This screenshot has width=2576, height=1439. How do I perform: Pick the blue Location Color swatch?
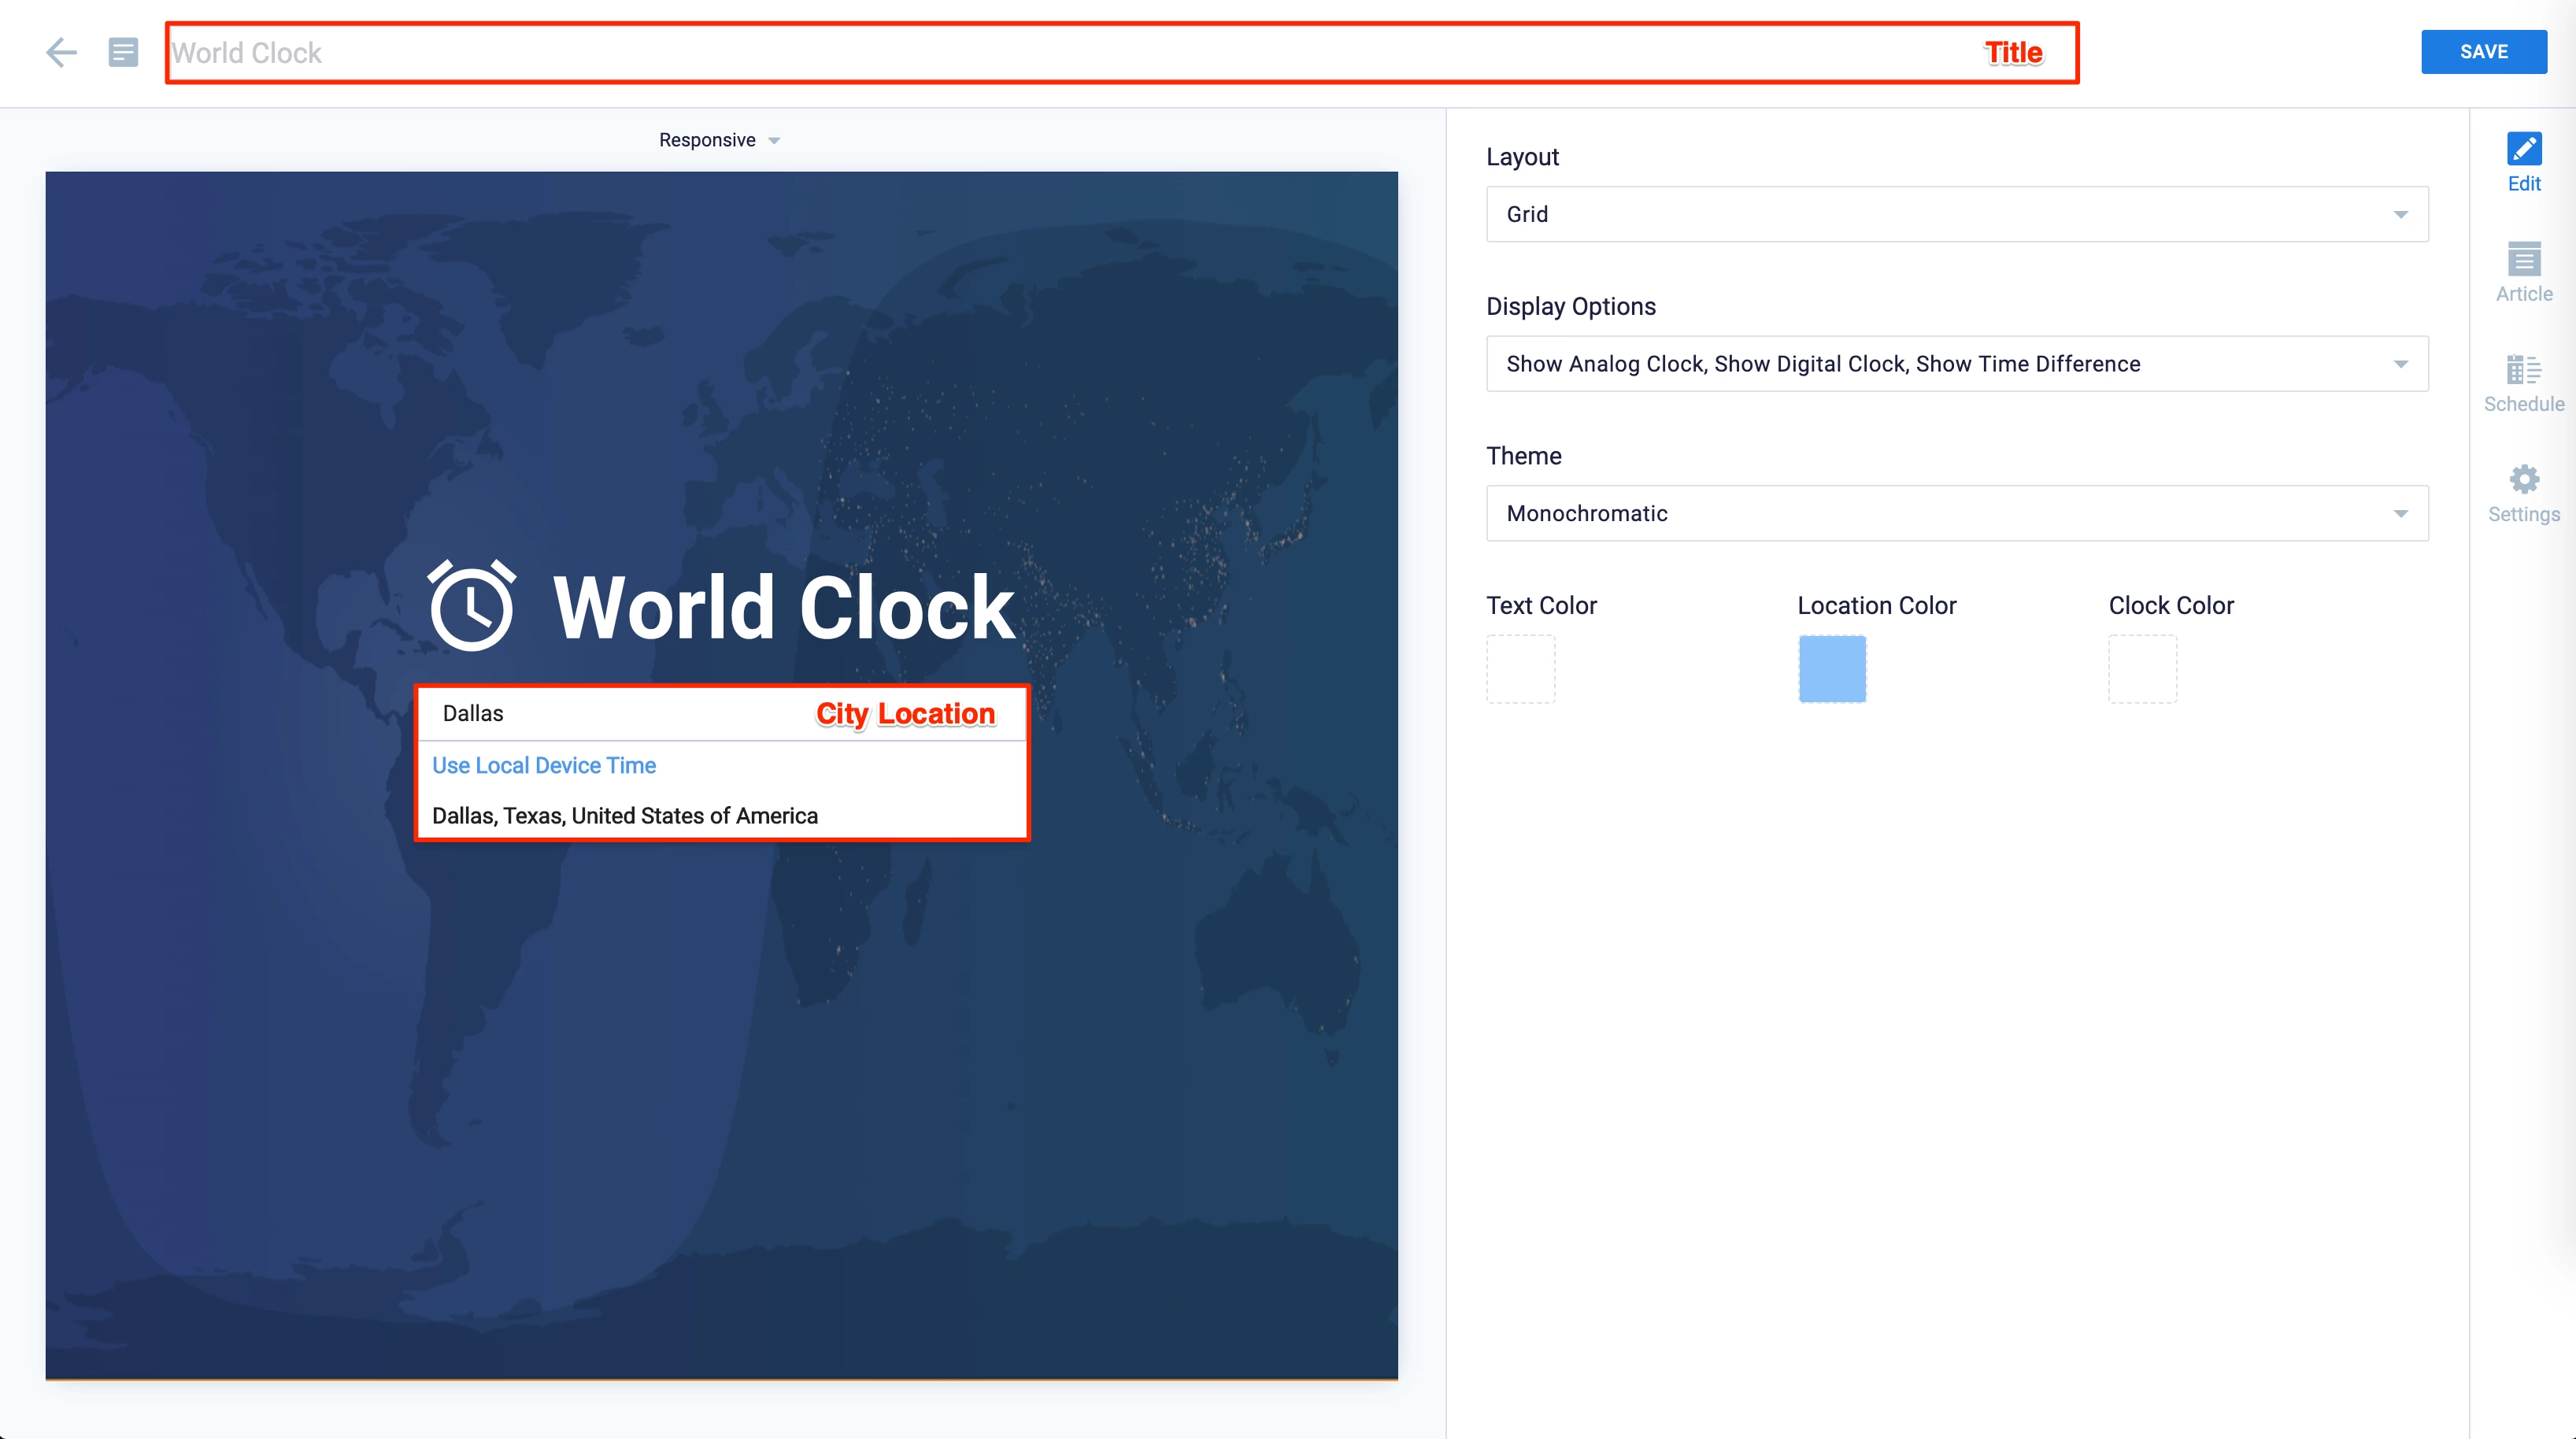tap(1831, 669)
